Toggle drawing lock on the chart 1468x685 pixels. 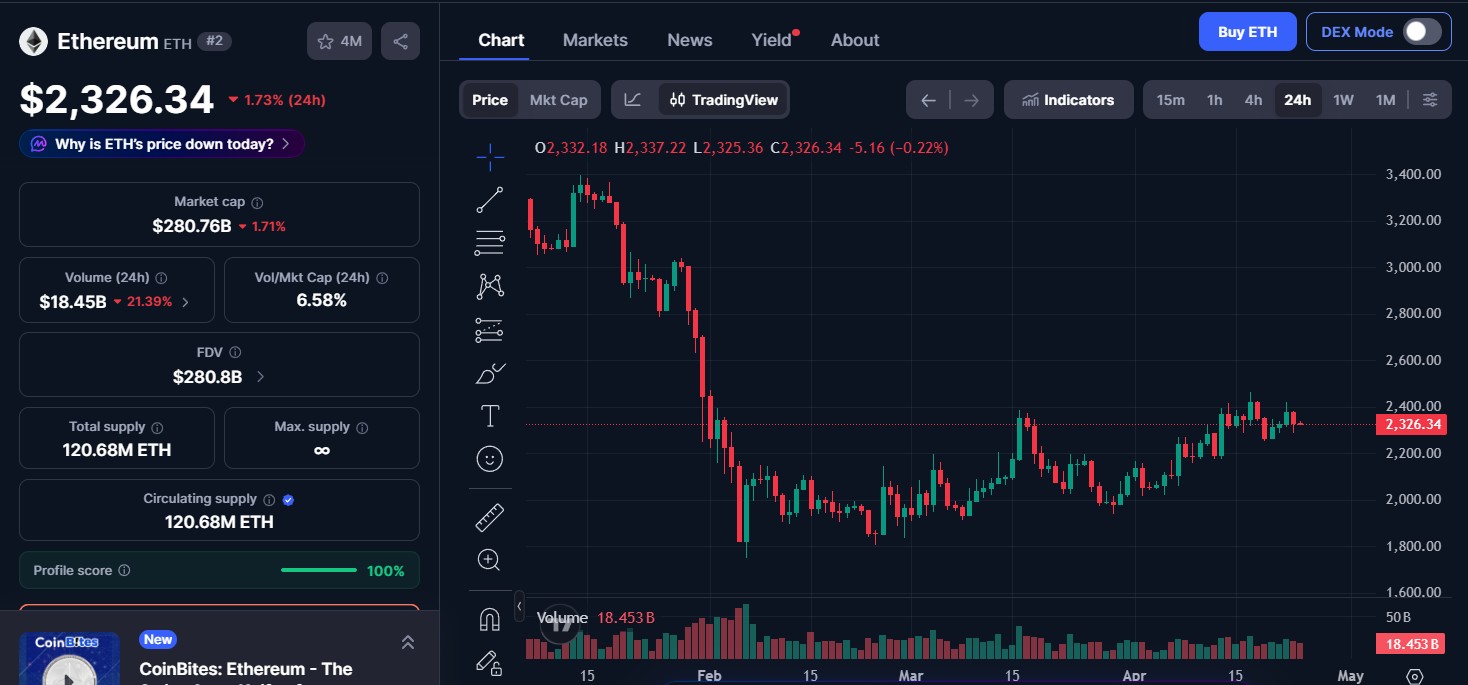click(489, 663)
